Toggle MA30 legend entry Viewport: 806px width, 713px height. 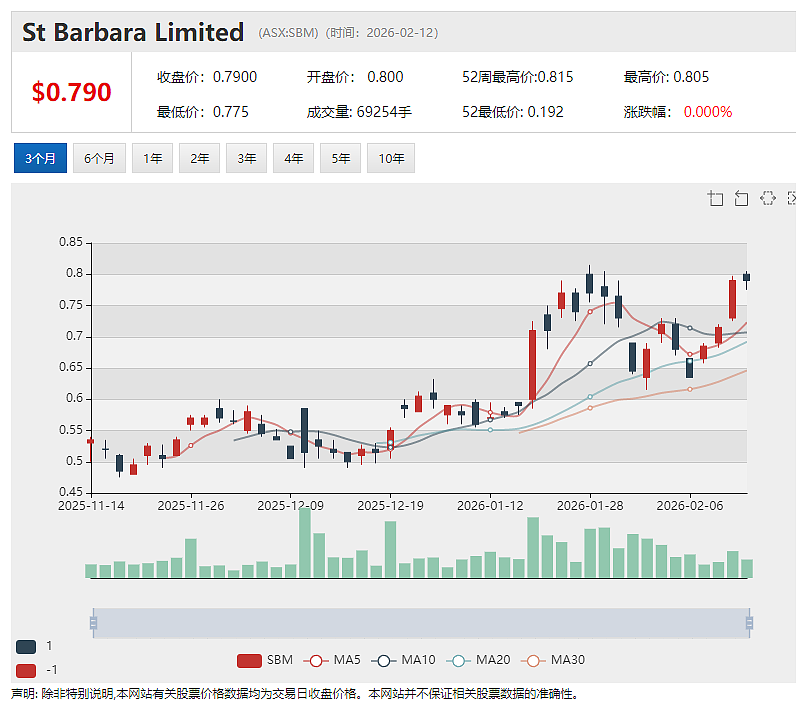point(553,660)
